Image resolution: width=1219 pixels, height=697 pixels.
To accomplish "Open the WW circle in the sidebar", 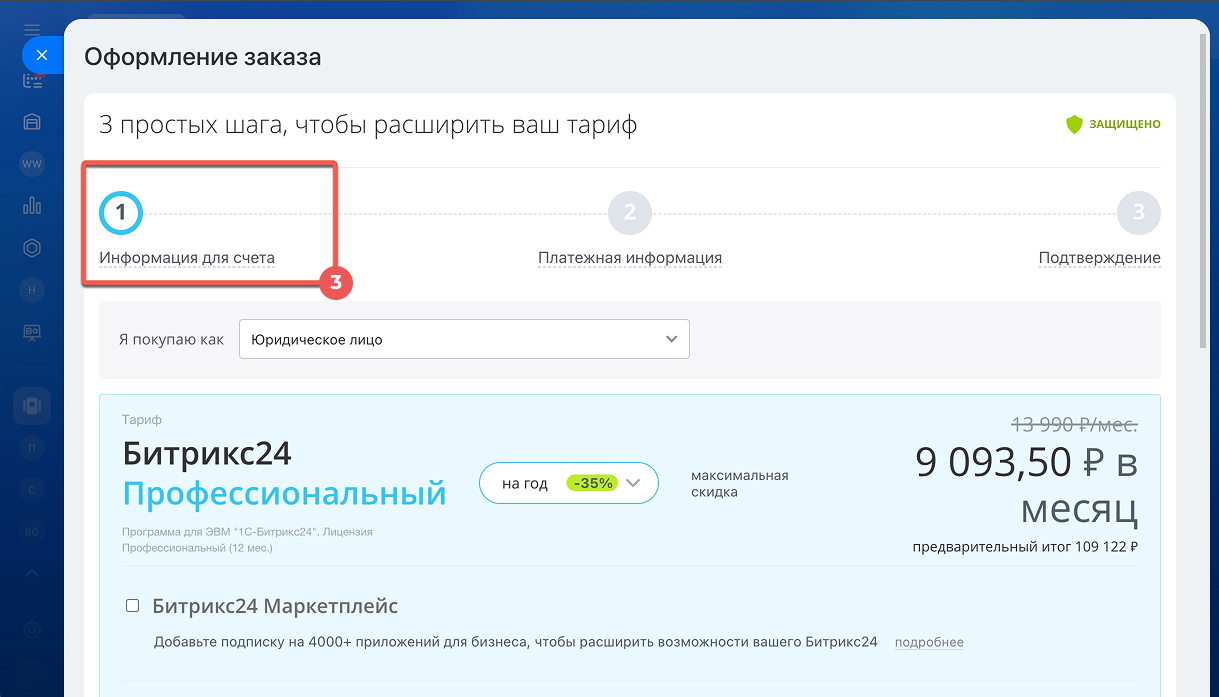I will tap(32, 164).
